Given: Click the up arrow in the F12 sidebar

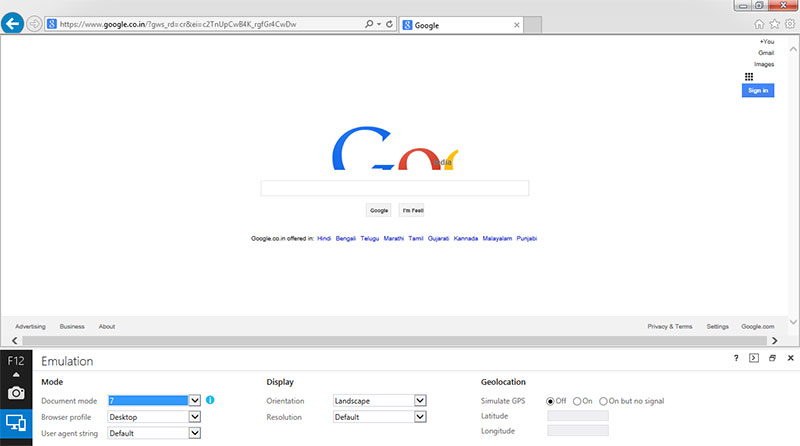Looking at the screenshot, I should [x=16, y=375].
